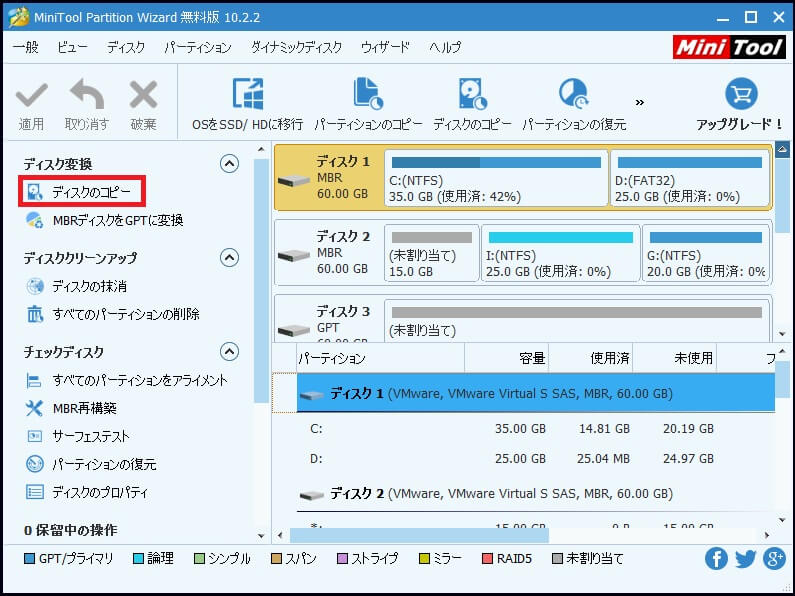Sort by 容量 column header
Viewport: 795px width, 596px height.
[507, 358]
